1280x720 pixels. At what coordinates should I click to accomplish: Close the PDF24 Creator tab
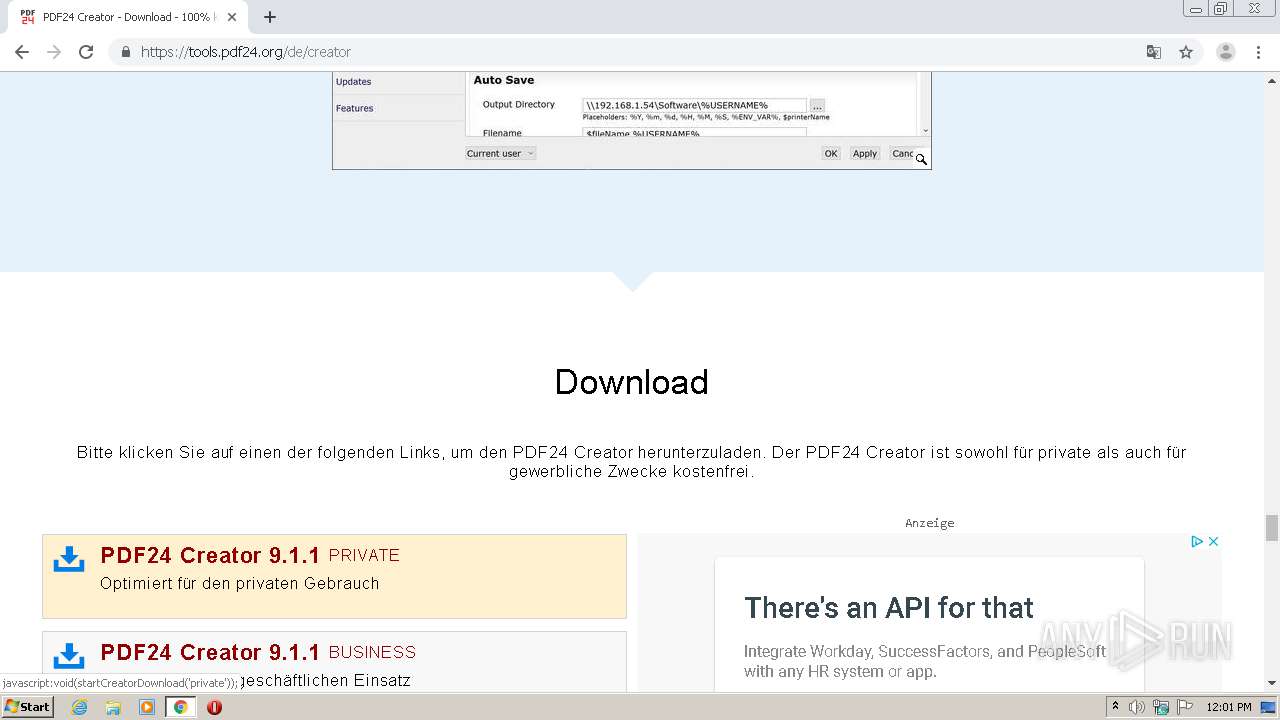232,17
